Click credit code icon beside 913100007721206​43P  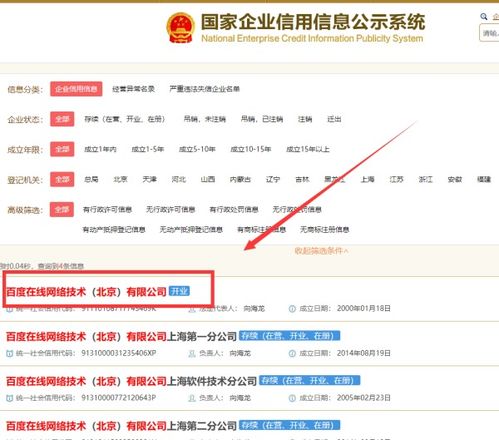point(10,398)
